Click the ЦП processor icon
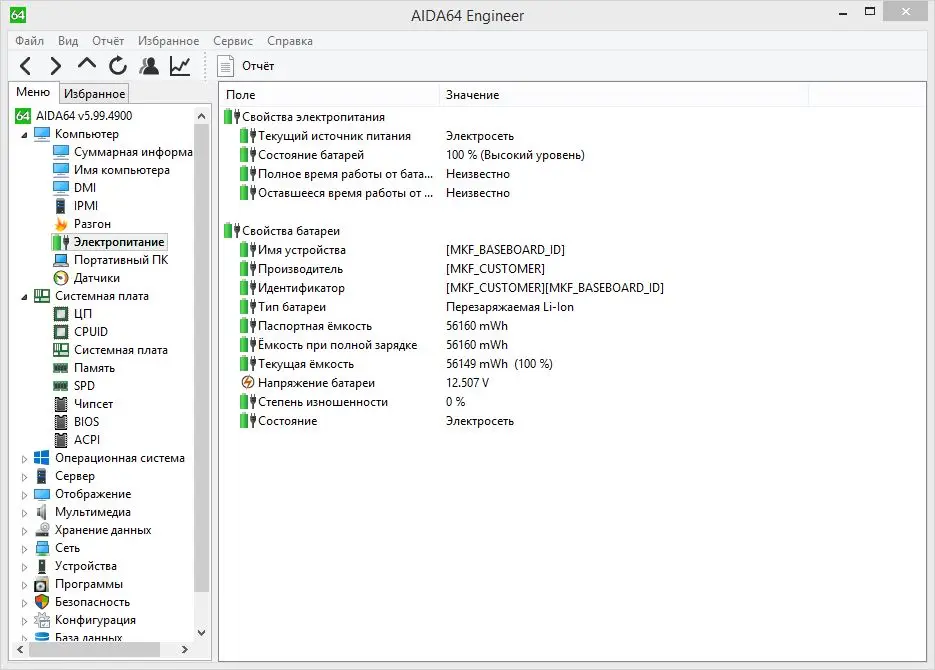The image size is (935, 670). coord(61,314)
